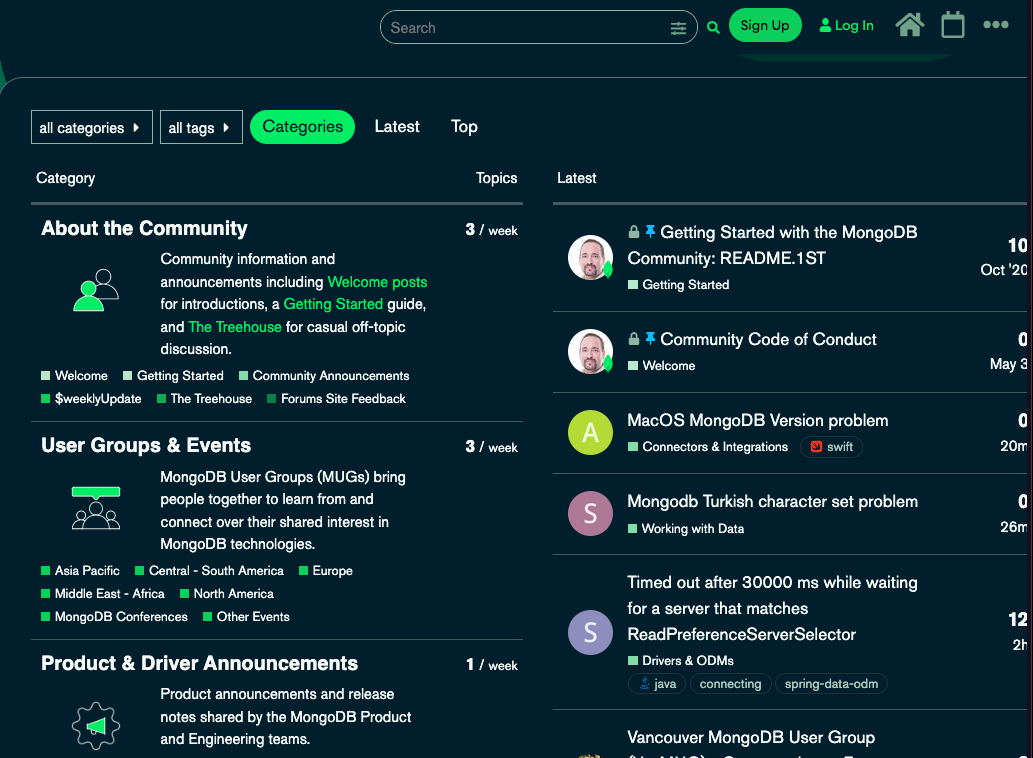Open $weeklyUpdate subcategory
Image resolution: width=1033 pixels, height=758 pixels.
pos(91,399)
